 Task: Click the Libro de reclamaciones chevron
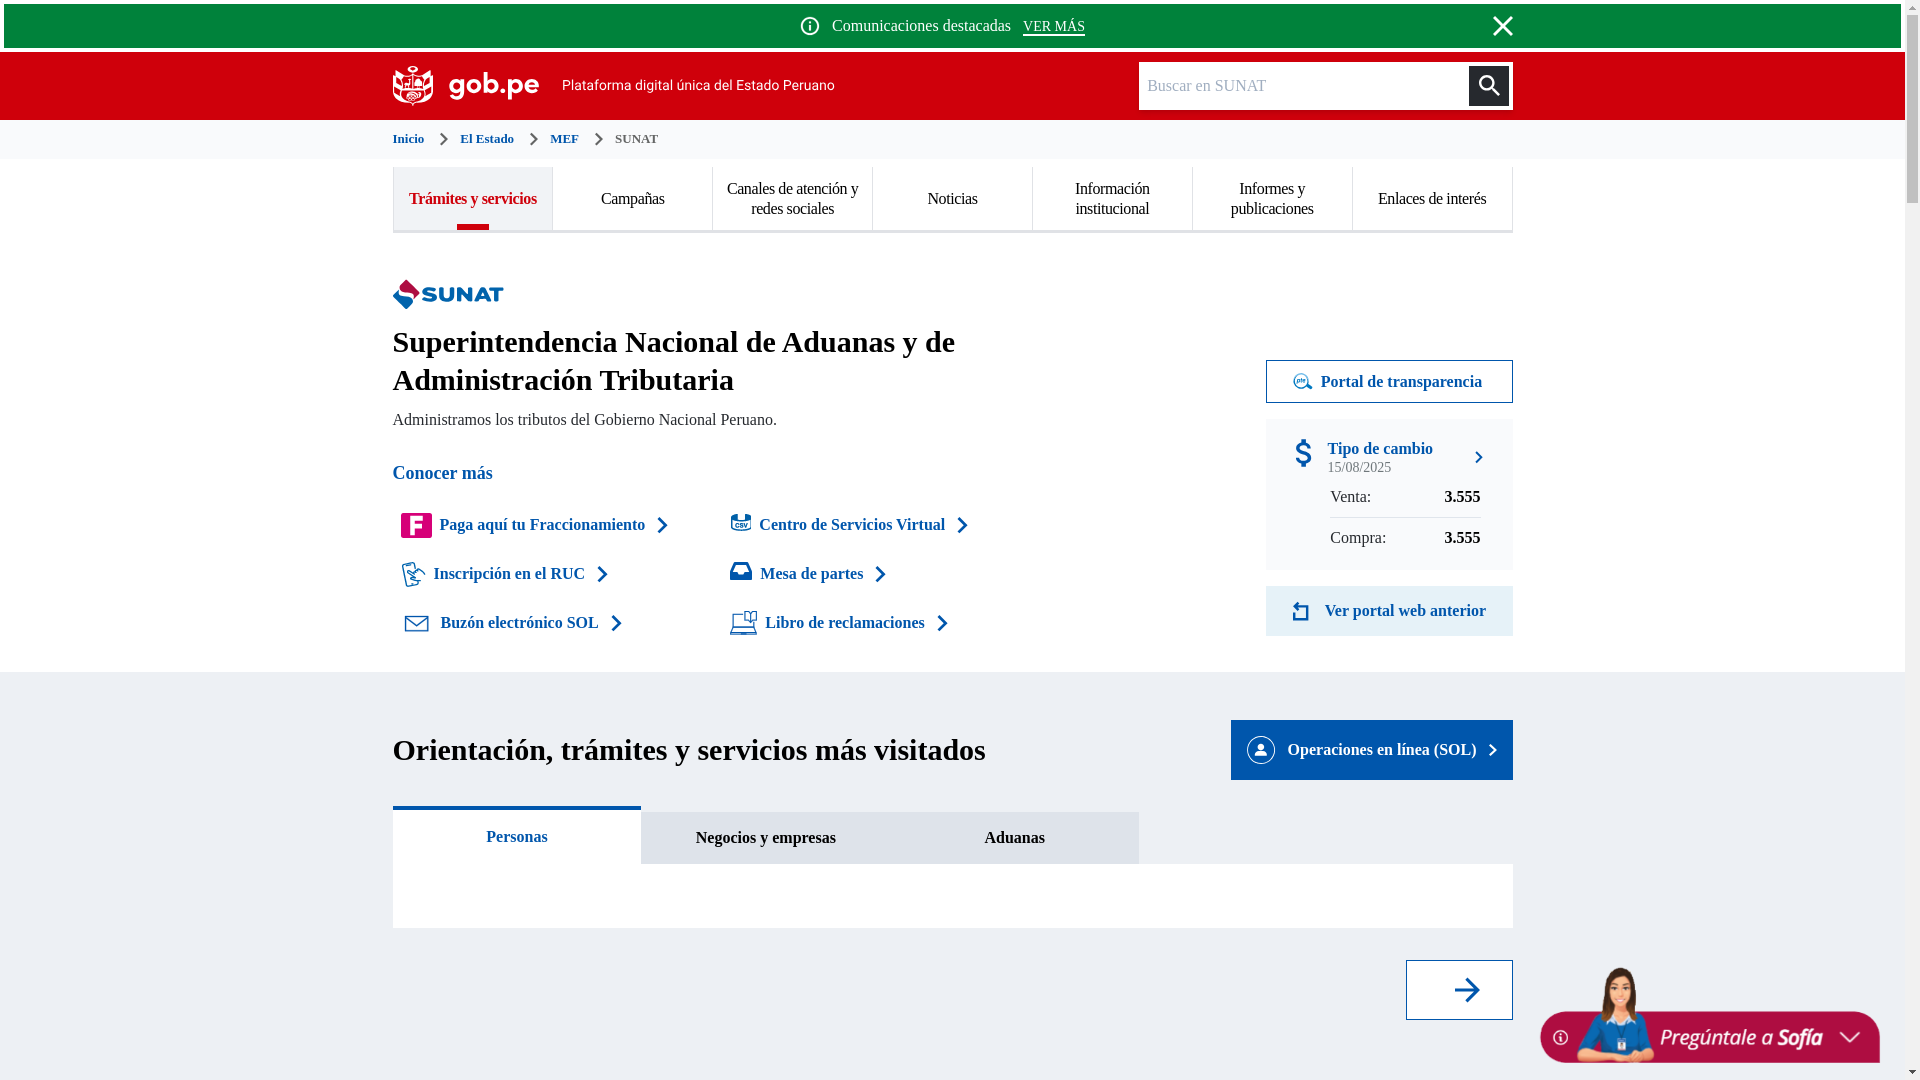coord(942,624)
